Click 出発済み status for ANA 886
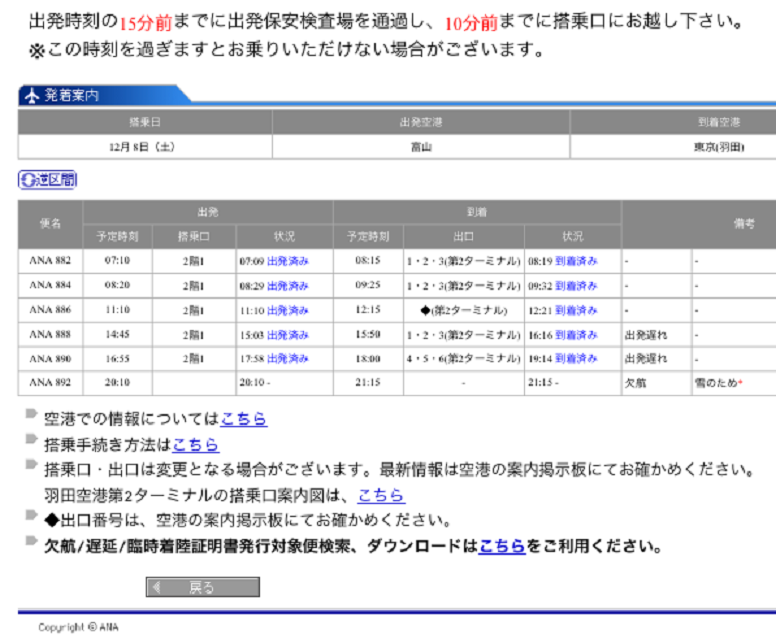This screenshot has width=776, height=639. pyautogui.click(x=288, y=310)
